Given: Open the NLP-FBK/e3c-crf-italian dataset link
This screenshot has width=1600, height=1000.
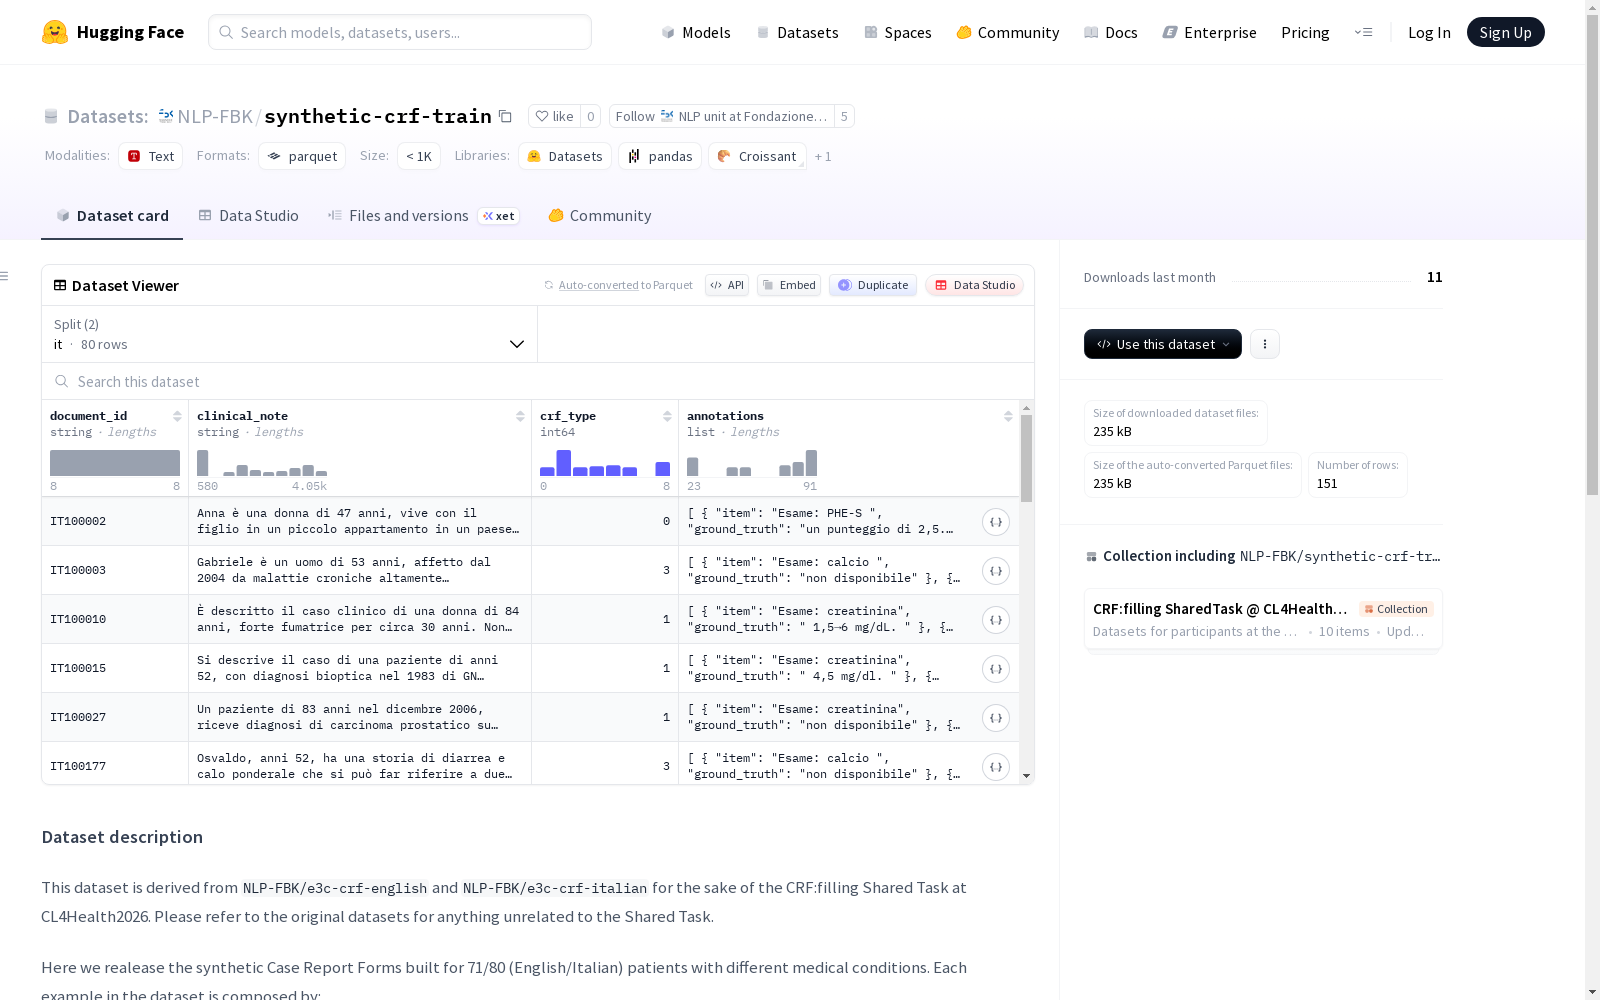Looking at the screenshot, I should [x=555, y=888].
